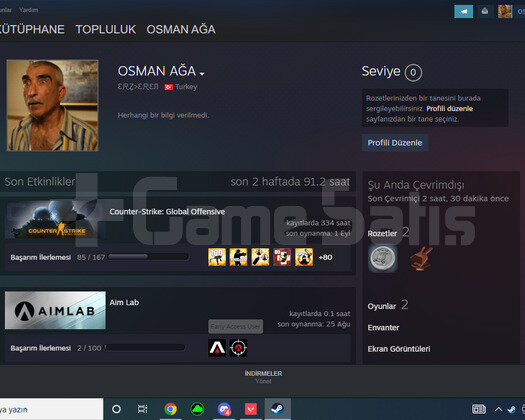The height and width of the screenshot is (420, 525).
Task: Click the Steam icon in system tray
Action: (512, 409)
